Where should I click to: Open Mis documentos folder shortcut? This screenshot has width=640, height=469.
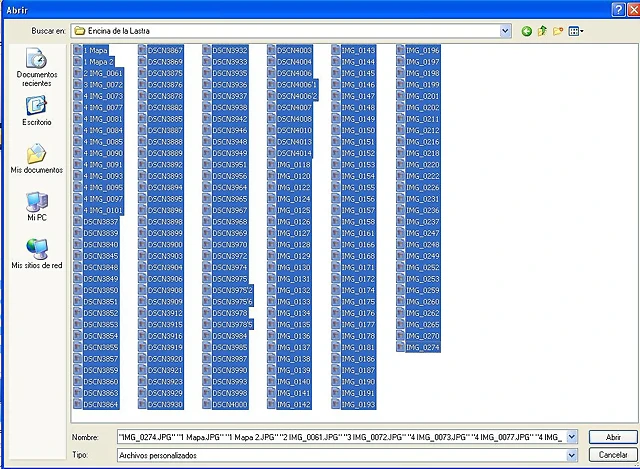coord(37,158)
